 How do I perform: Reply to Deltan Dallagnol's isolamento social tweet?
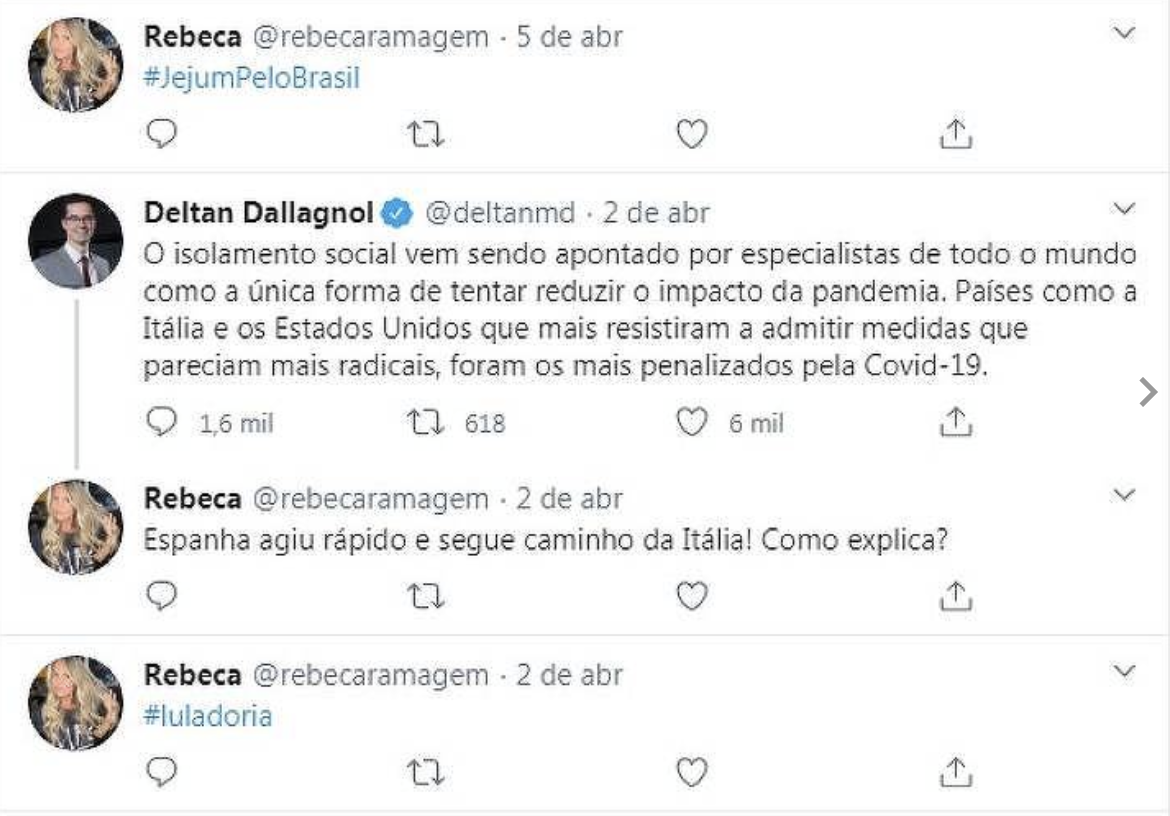[161, 424]
